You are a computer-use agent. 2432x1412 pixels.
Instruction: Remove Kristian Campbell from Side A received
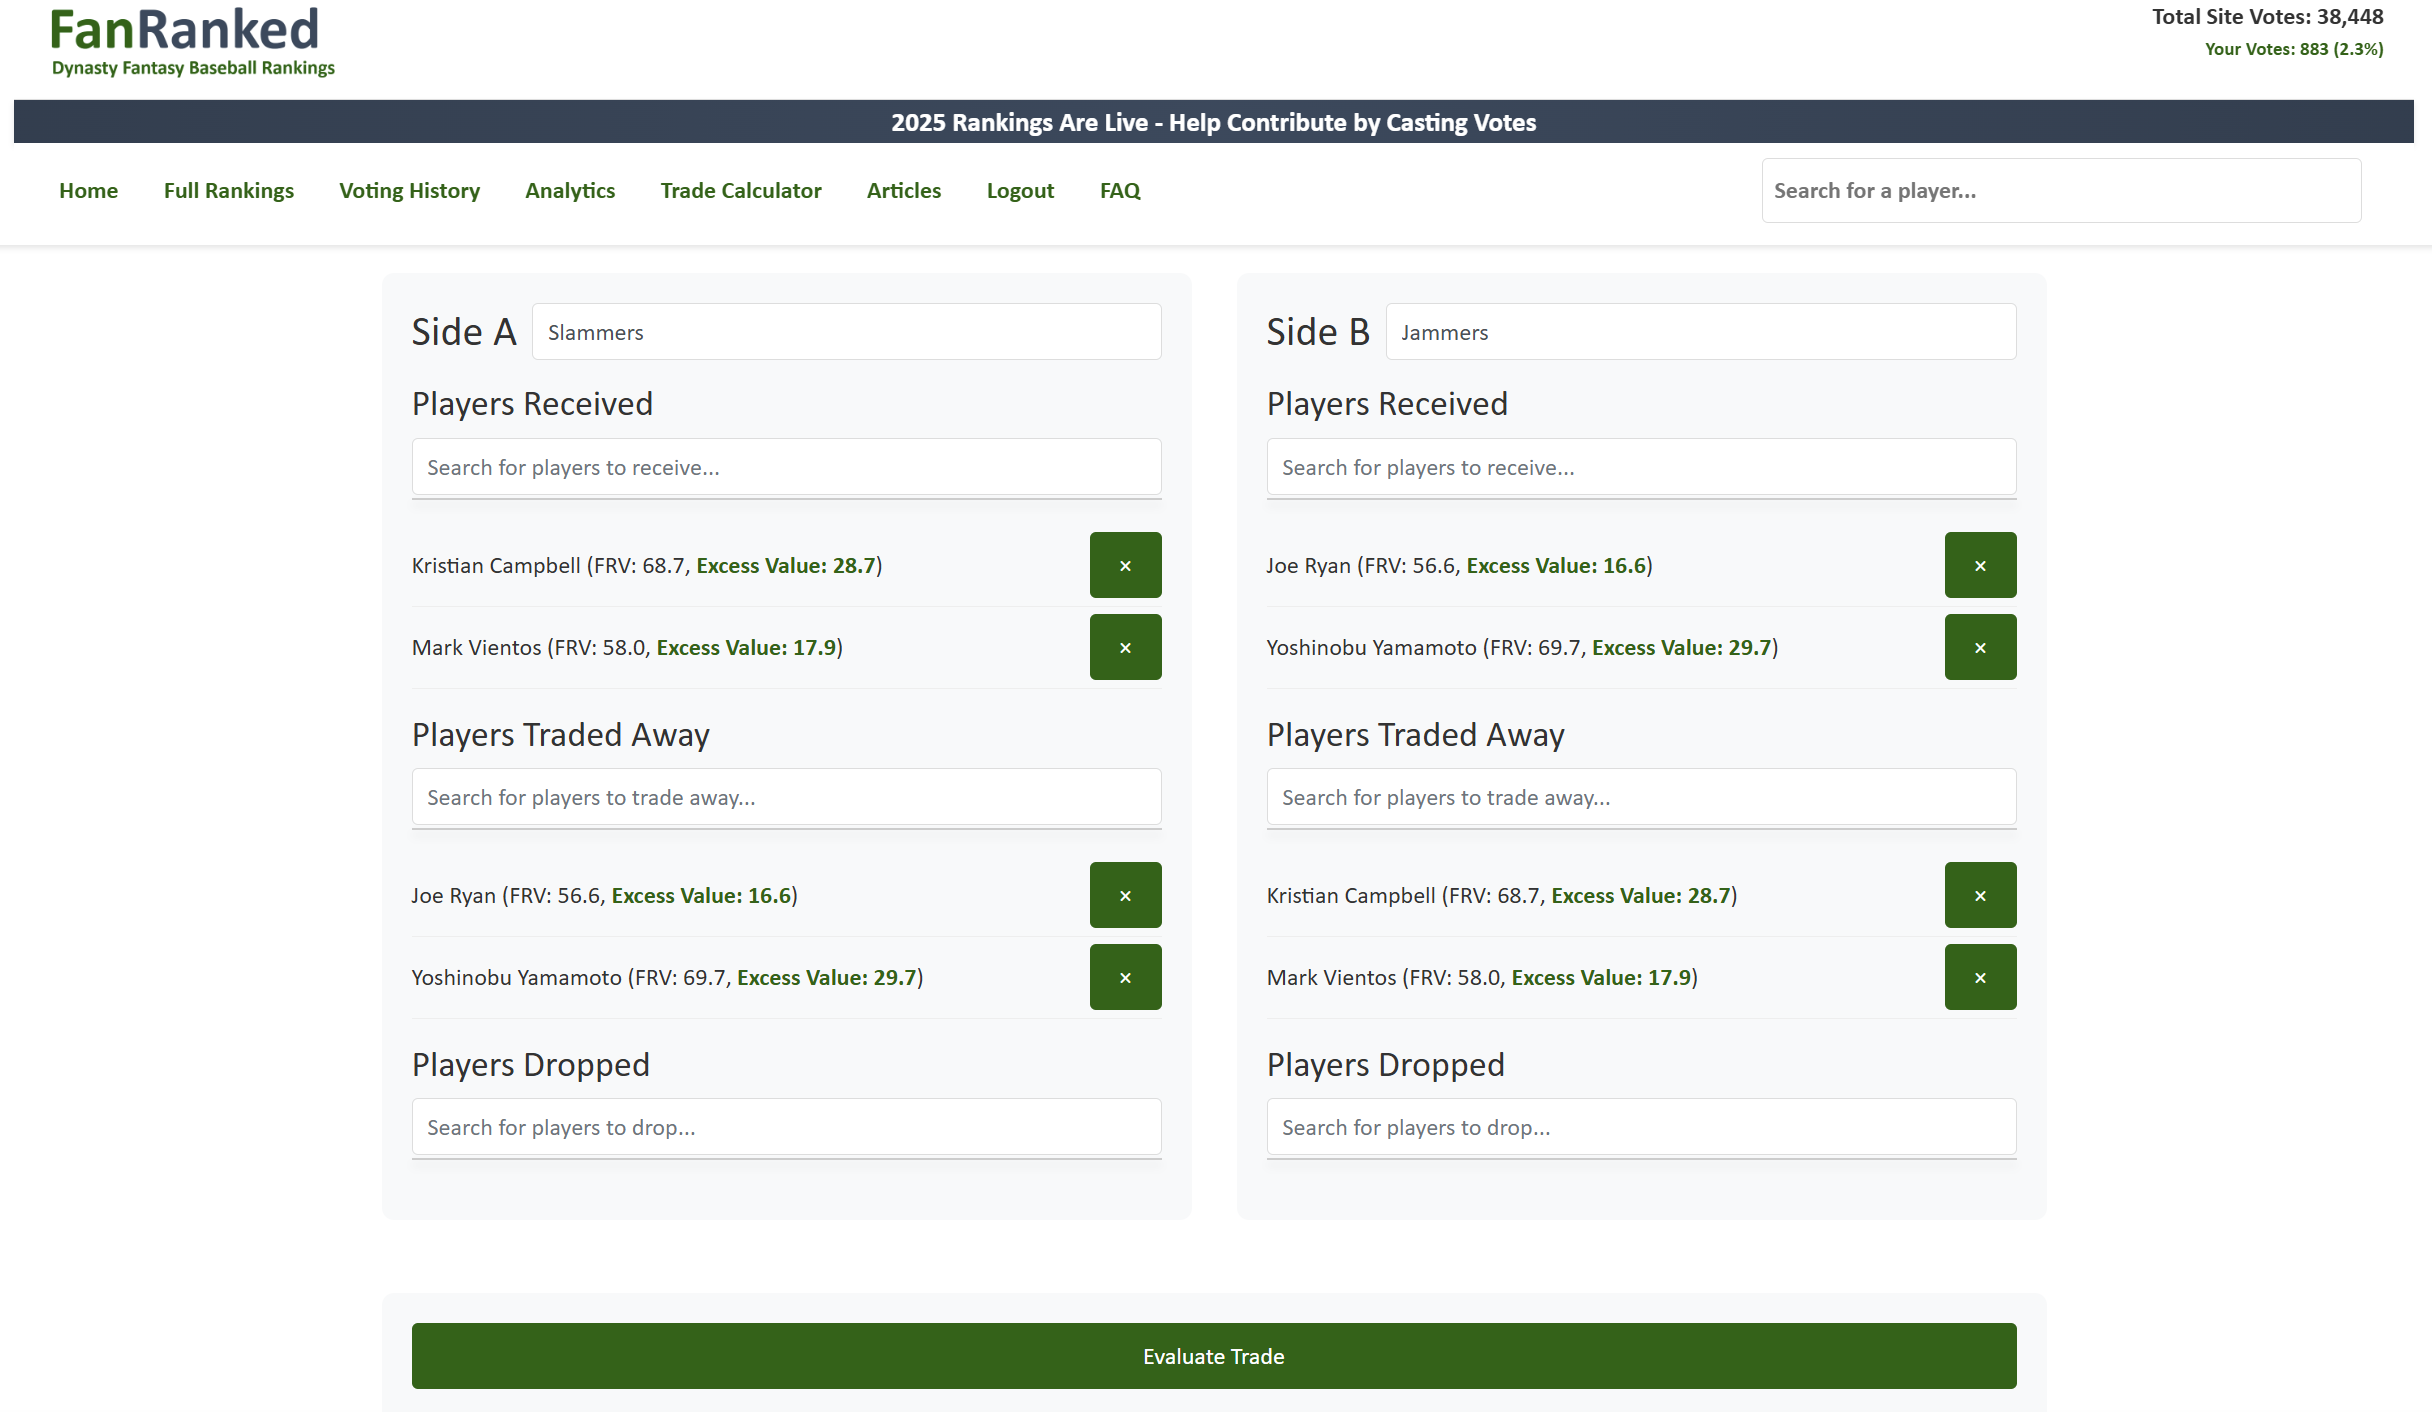(x=1125, y=565)
